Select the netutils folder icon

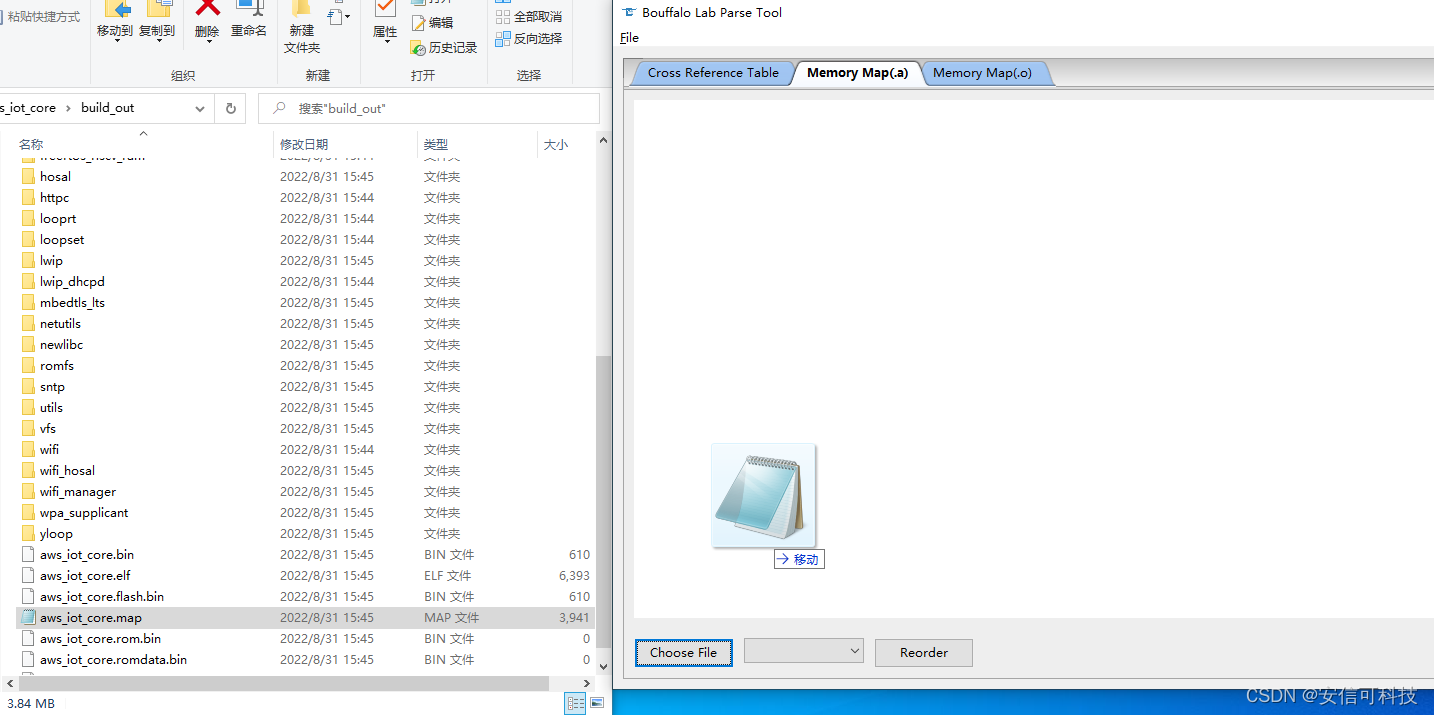point(28,324)
